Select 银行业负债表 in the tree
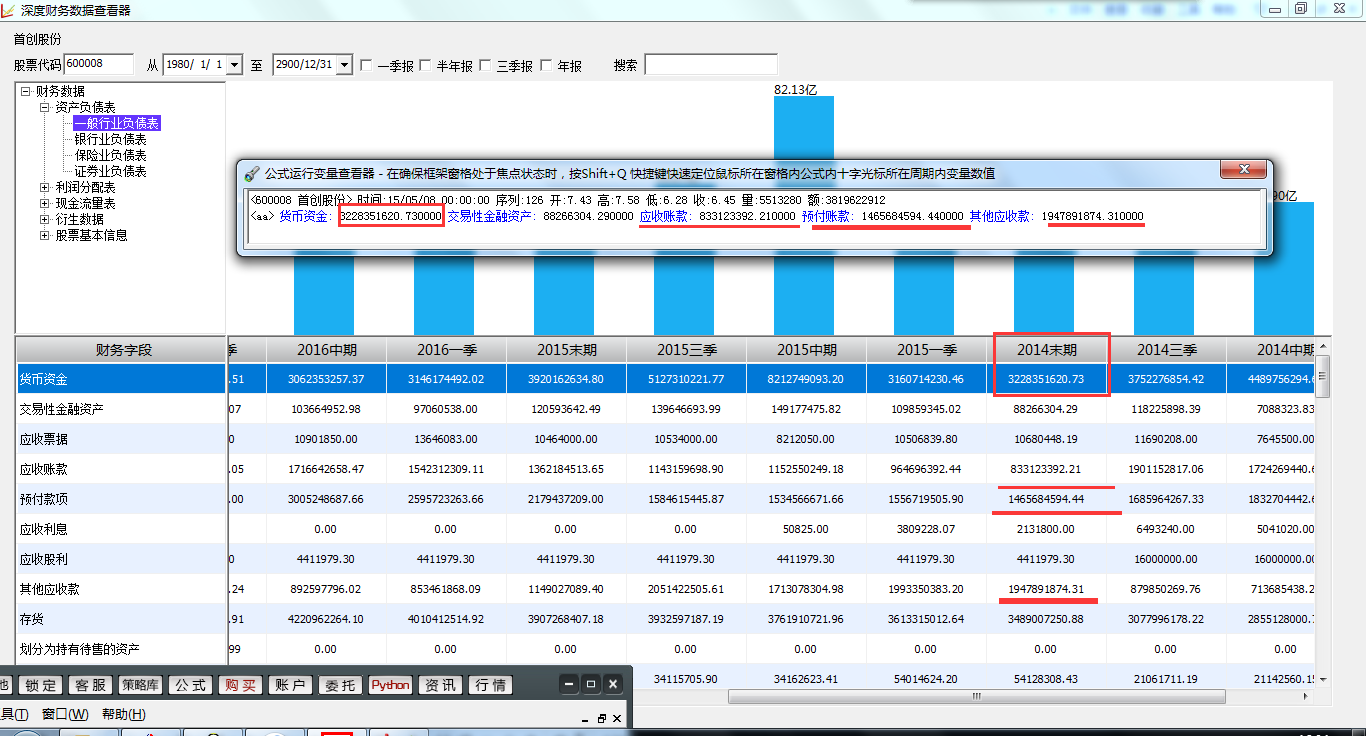Screen dimensions: 1366x736 (110, 139)
